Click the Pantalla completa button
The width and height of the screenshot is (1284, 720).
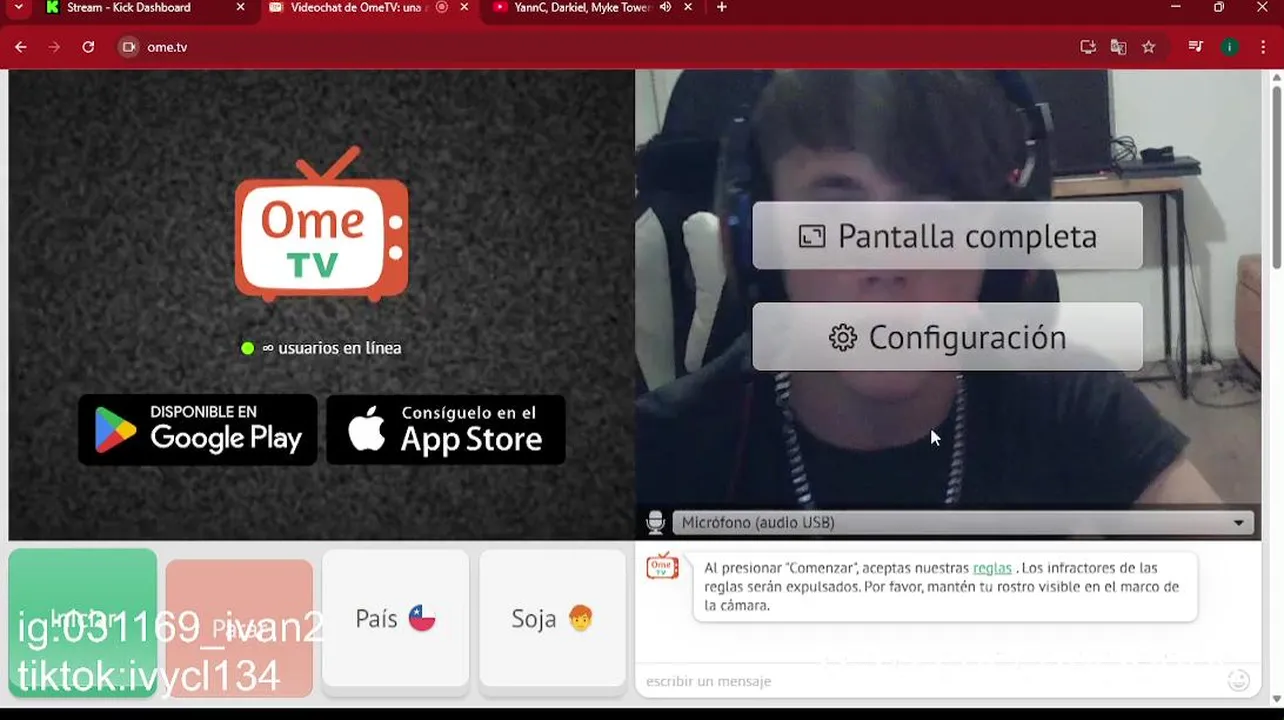(947, 236)
